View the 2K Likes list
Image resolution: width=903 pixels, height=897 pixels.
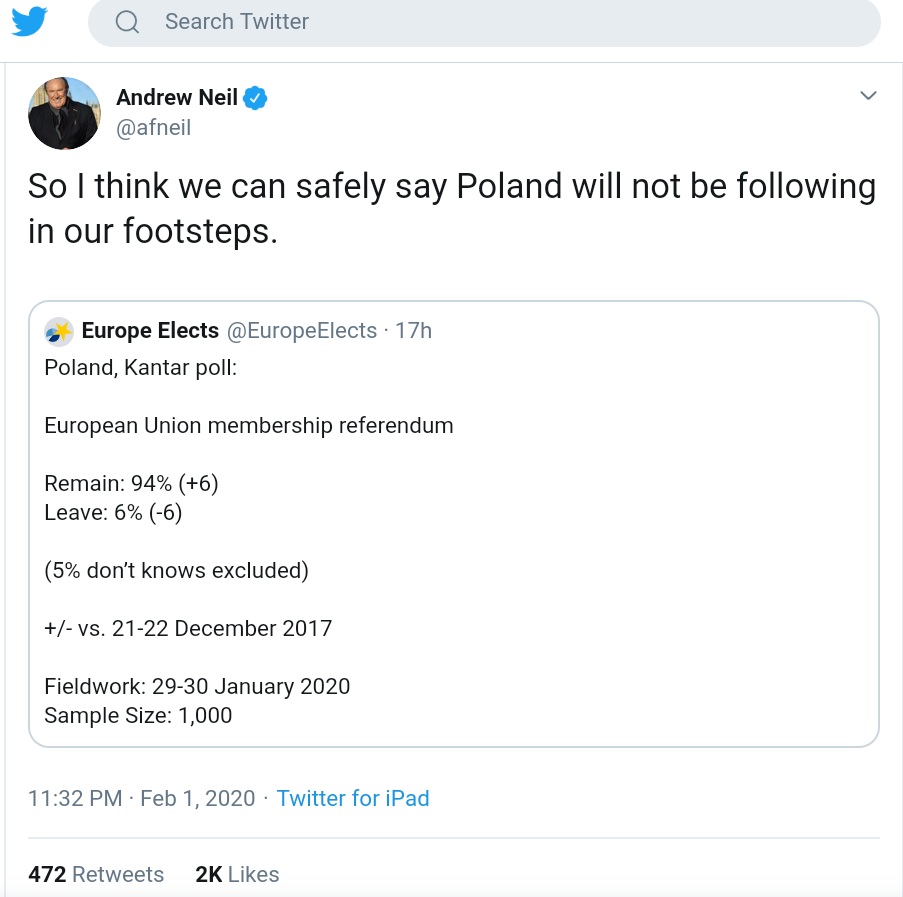click(237, 874)
